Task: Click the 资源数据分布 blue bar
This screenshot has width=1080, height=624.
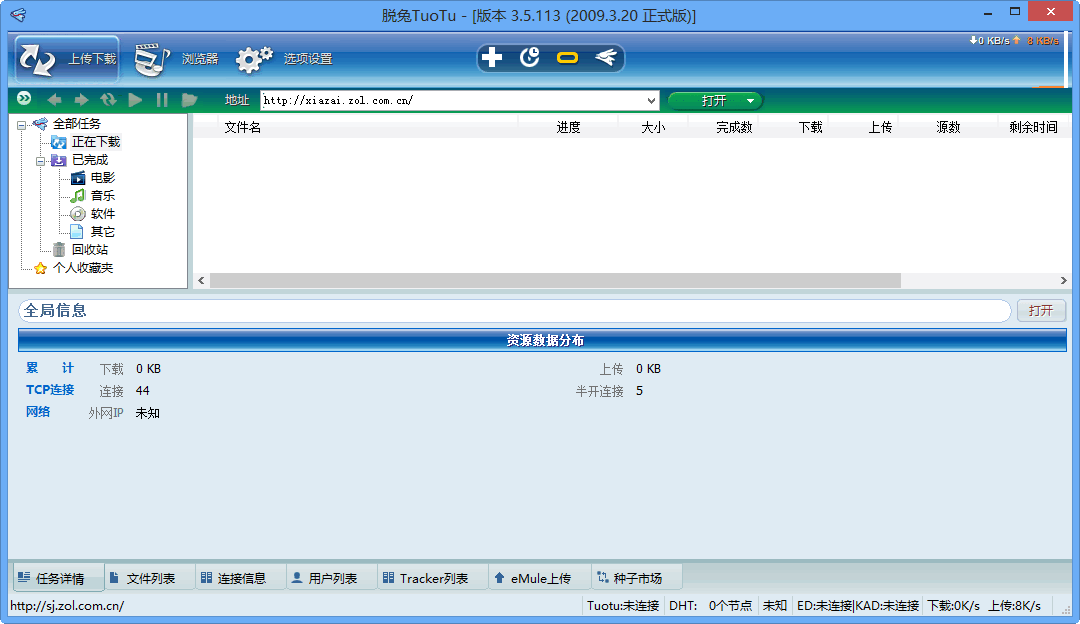Action: [x=542, y=340]
